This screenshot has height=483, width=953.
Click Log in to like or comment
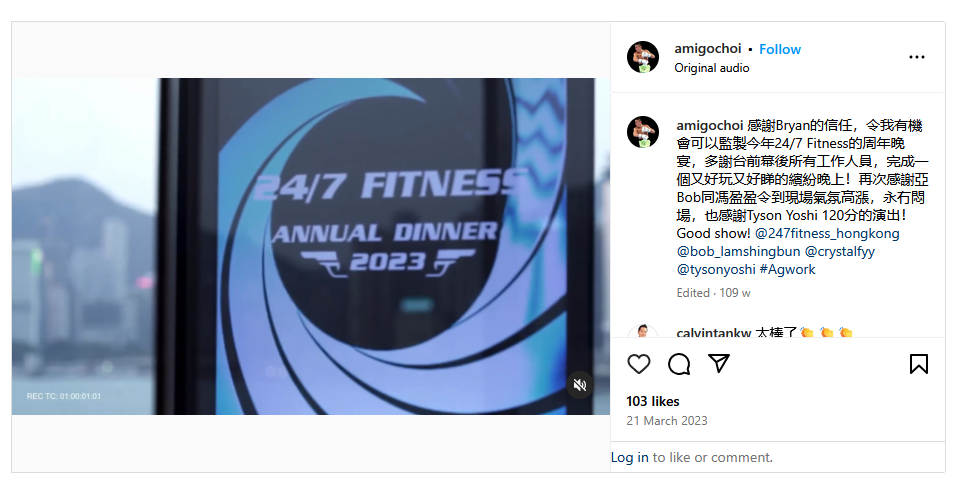(x=630, y=457)
